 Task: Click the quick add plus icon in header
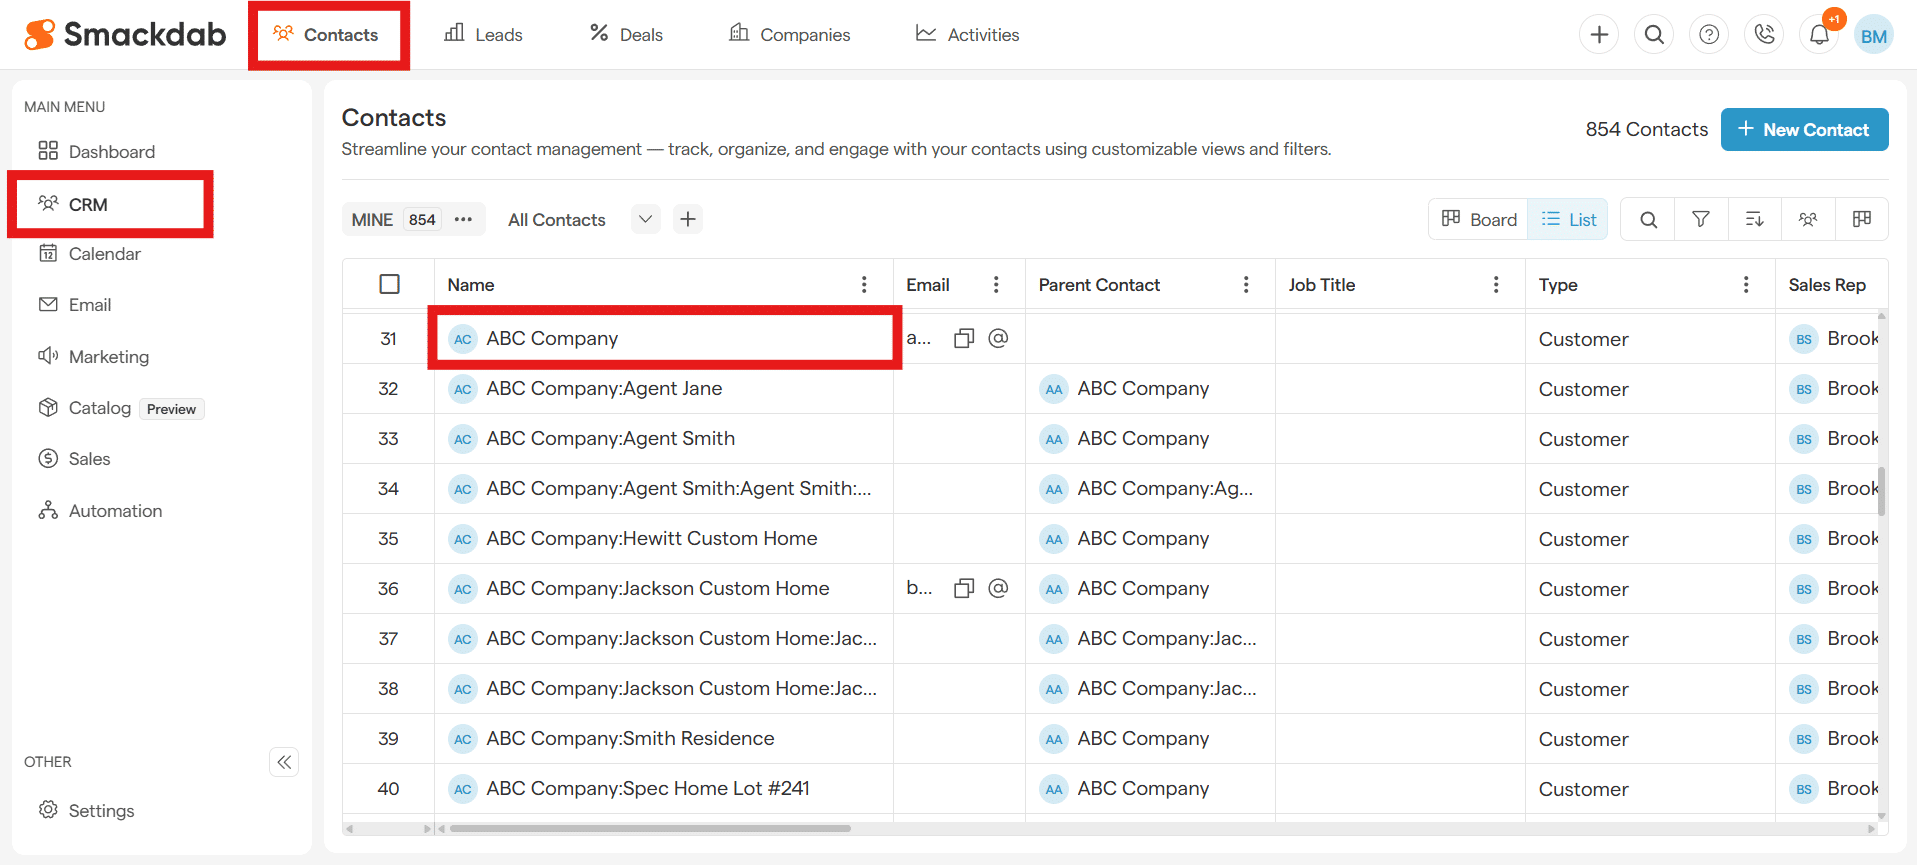coord(1599,35)
